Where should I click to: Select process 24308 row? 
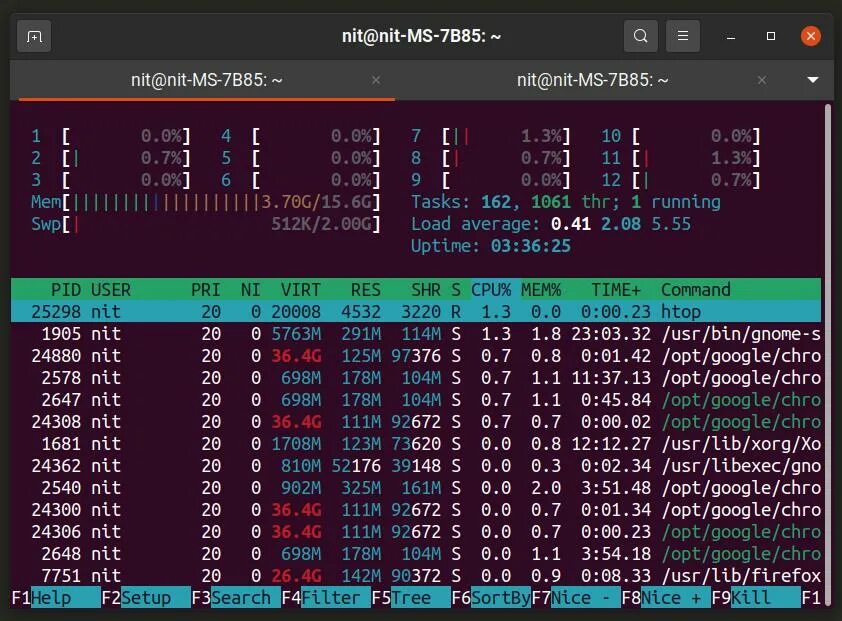coord(416,422)
